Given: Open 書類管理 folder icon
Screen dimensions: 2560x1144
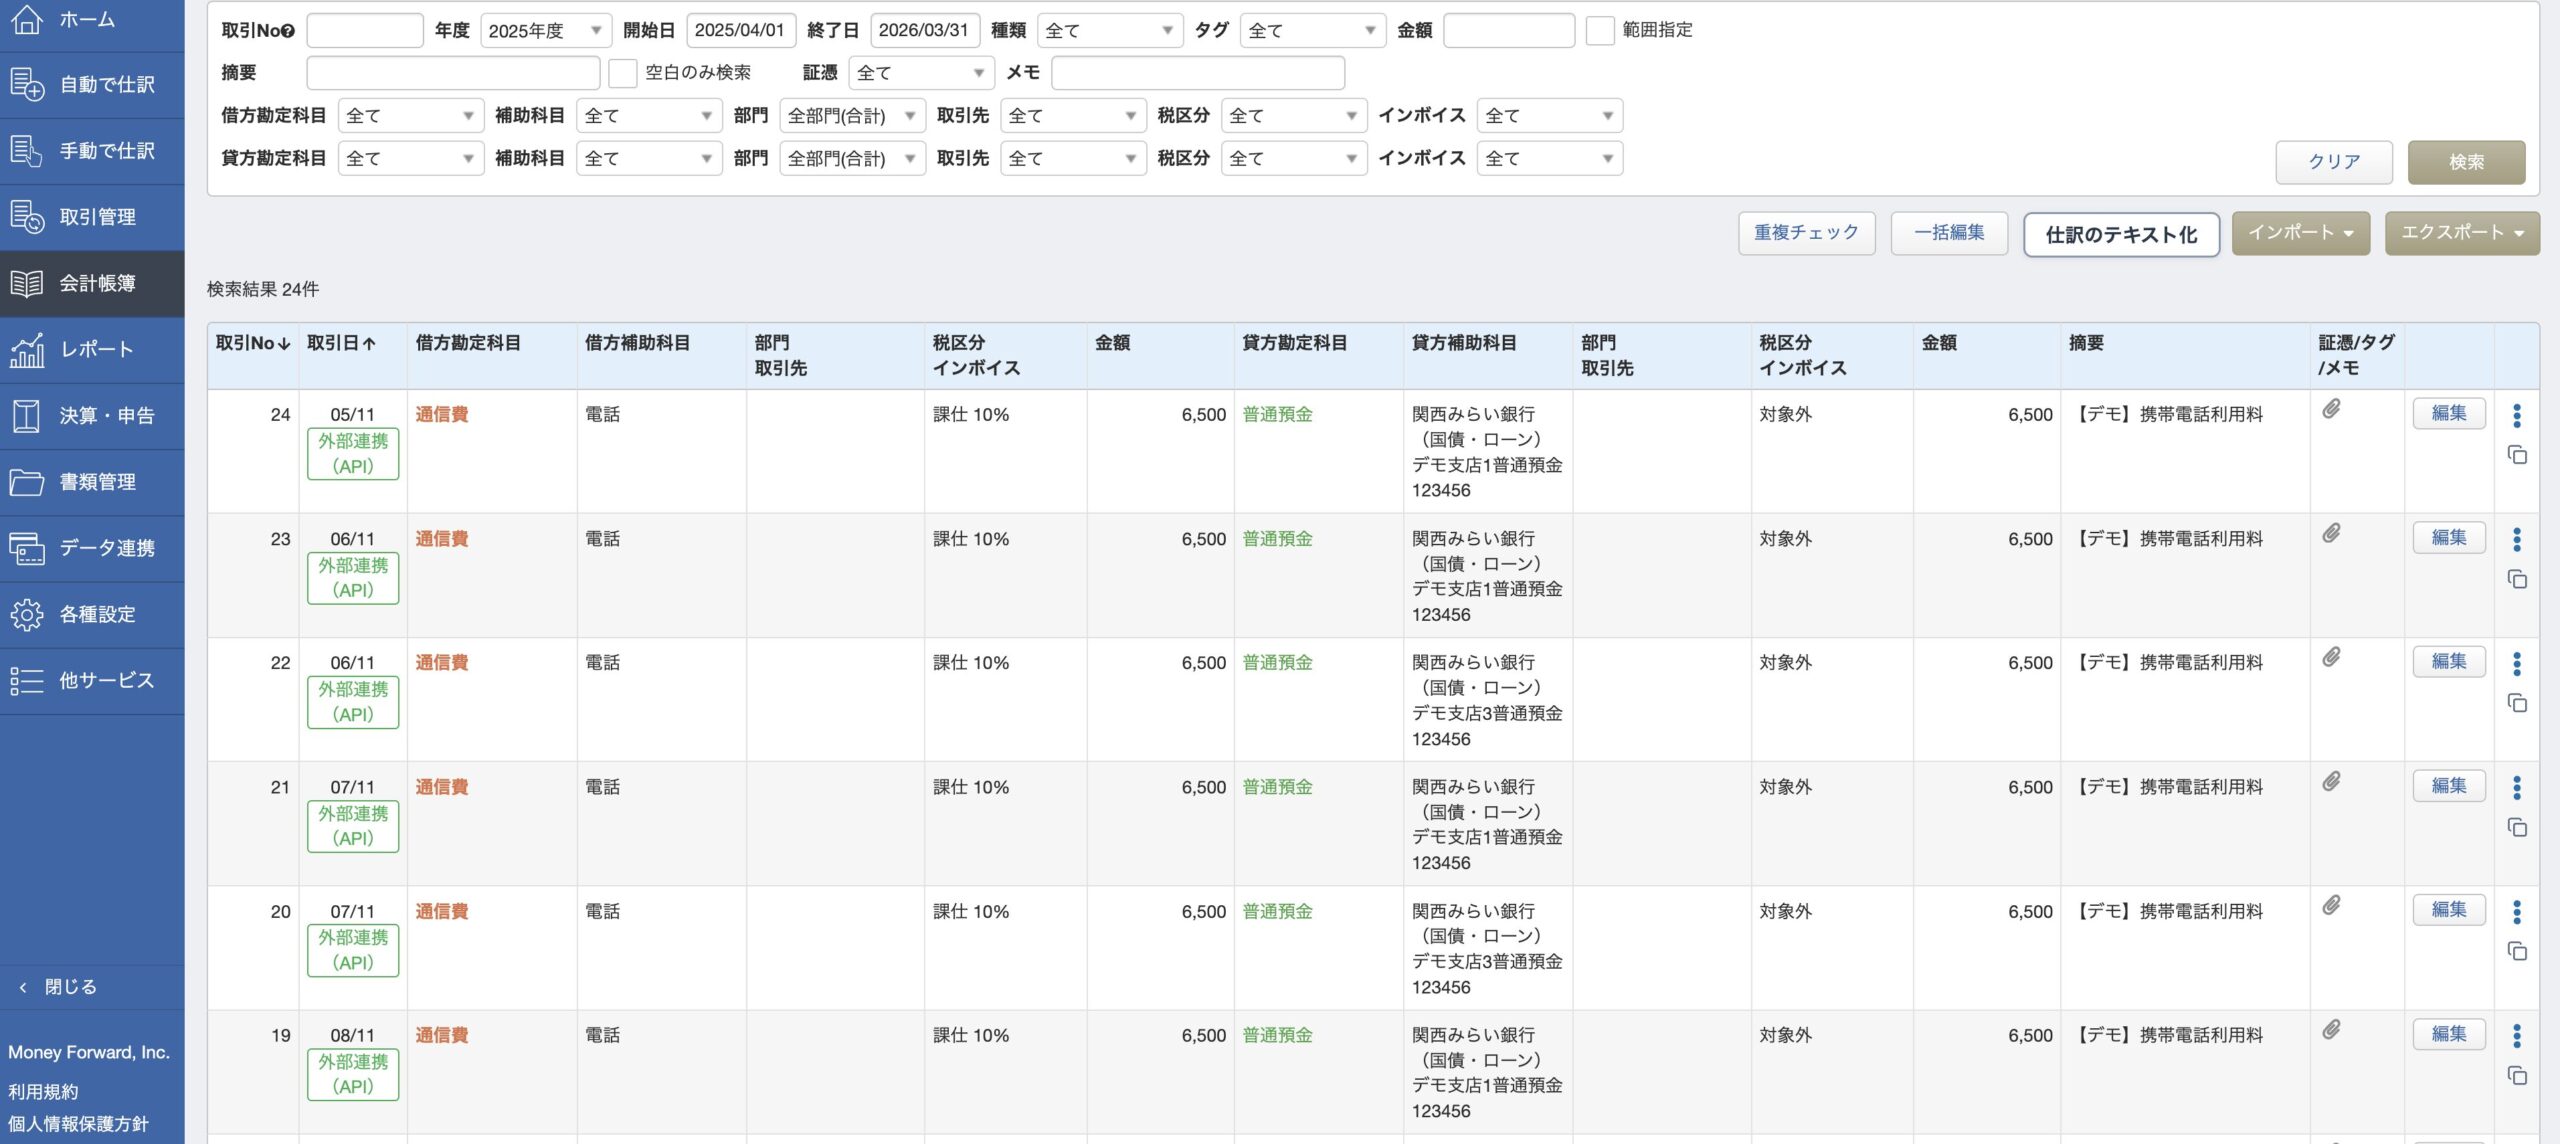Looking at the screenshot, I should click(27, 482).
